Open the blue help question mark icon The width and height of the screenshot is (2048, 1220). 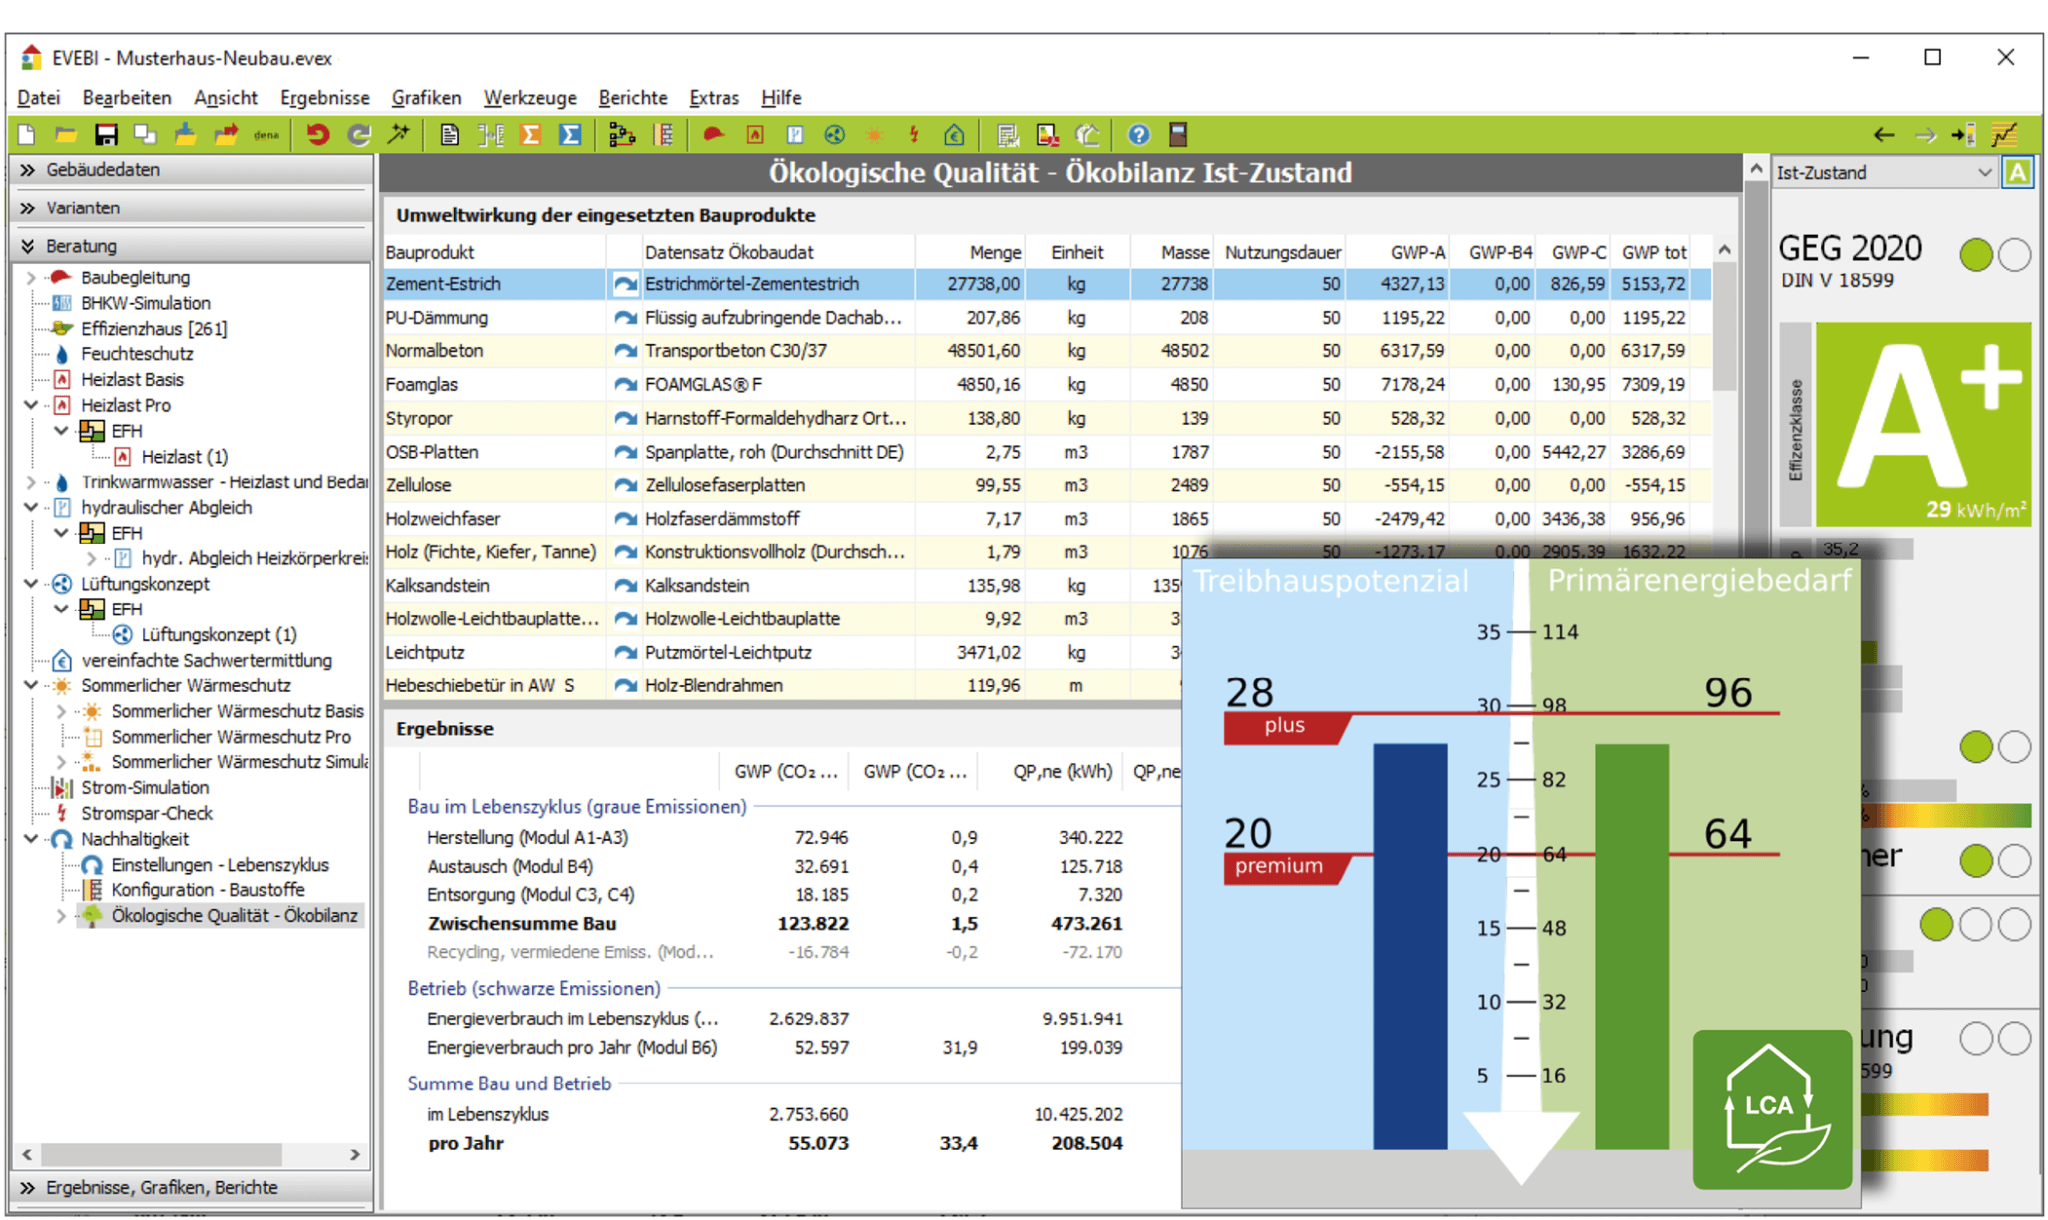click(x=1138, y=135)
